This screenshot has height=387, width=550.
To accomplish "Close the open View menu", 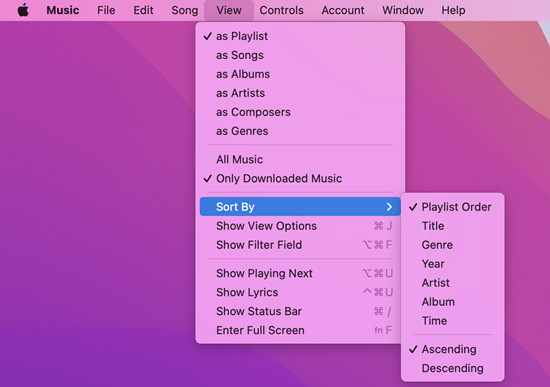I will (x=229, y=10).
